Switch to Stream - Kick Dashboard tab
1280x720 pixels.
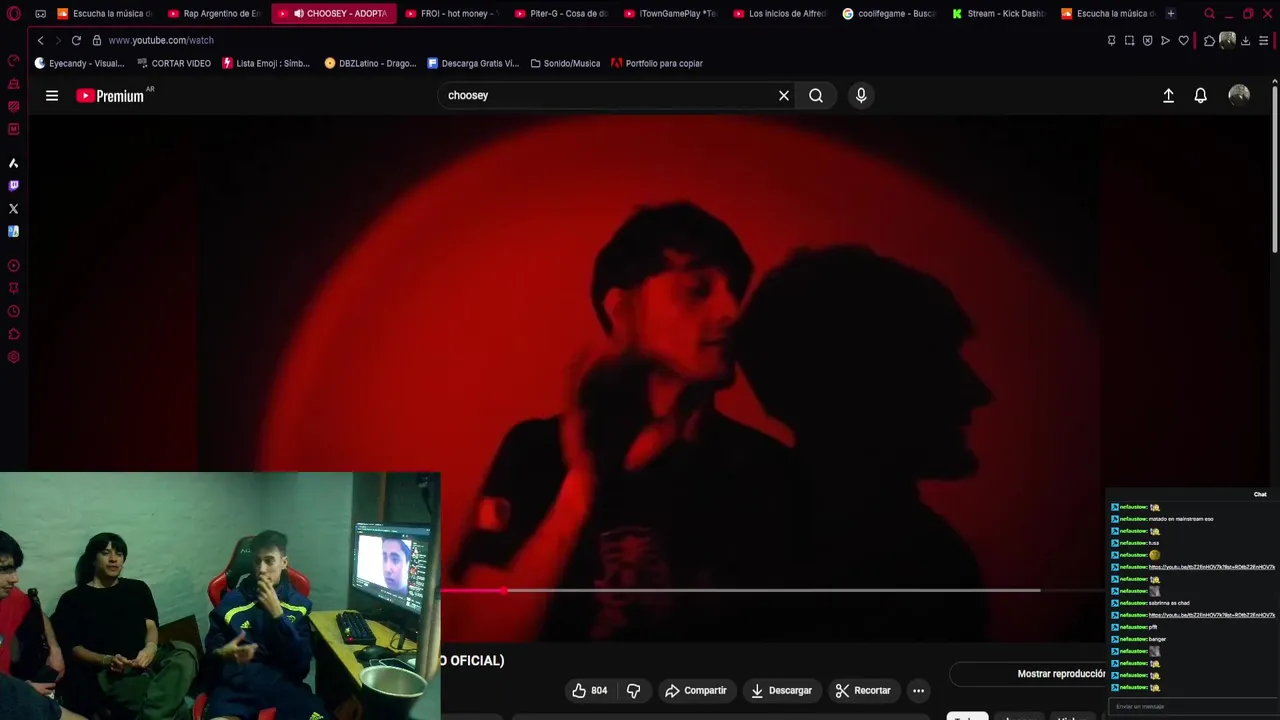pos(998,14)
